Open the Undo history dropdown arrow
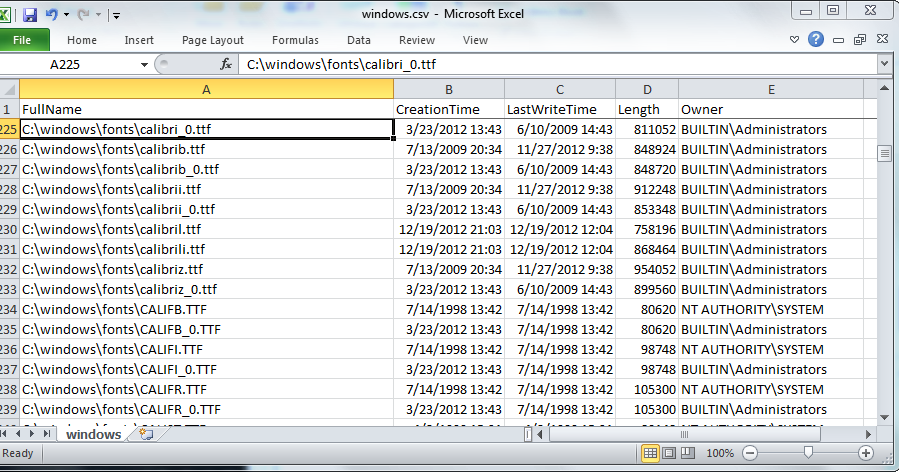The image size is (899, 472). (66, 15)
